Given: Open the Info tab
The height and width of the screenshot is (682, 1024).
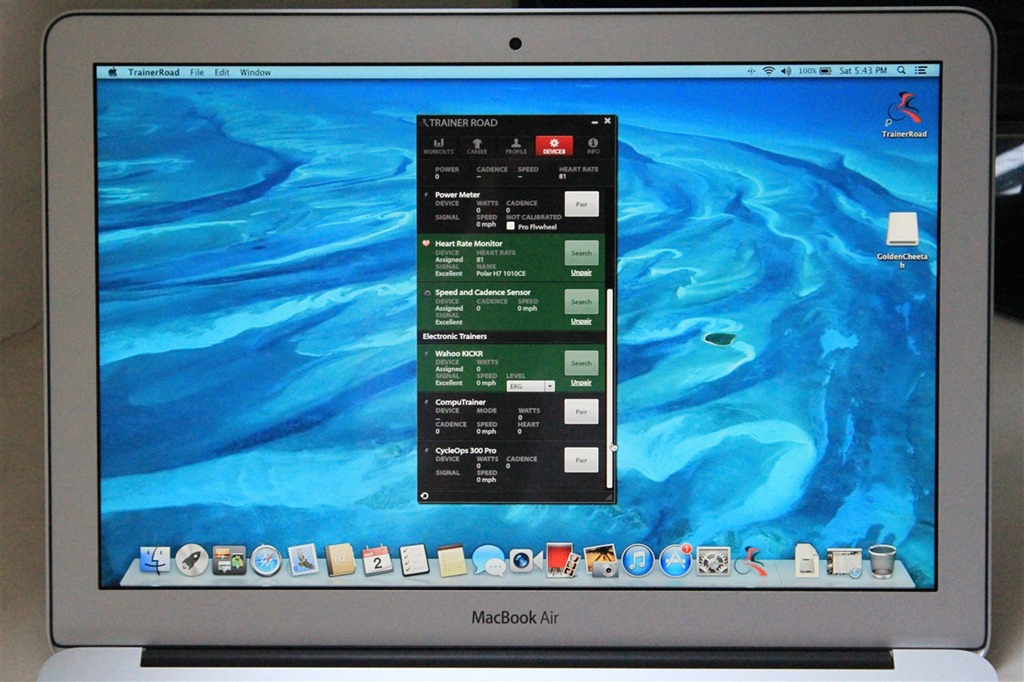Looking at the screenshot, I should tap(592, 146).
